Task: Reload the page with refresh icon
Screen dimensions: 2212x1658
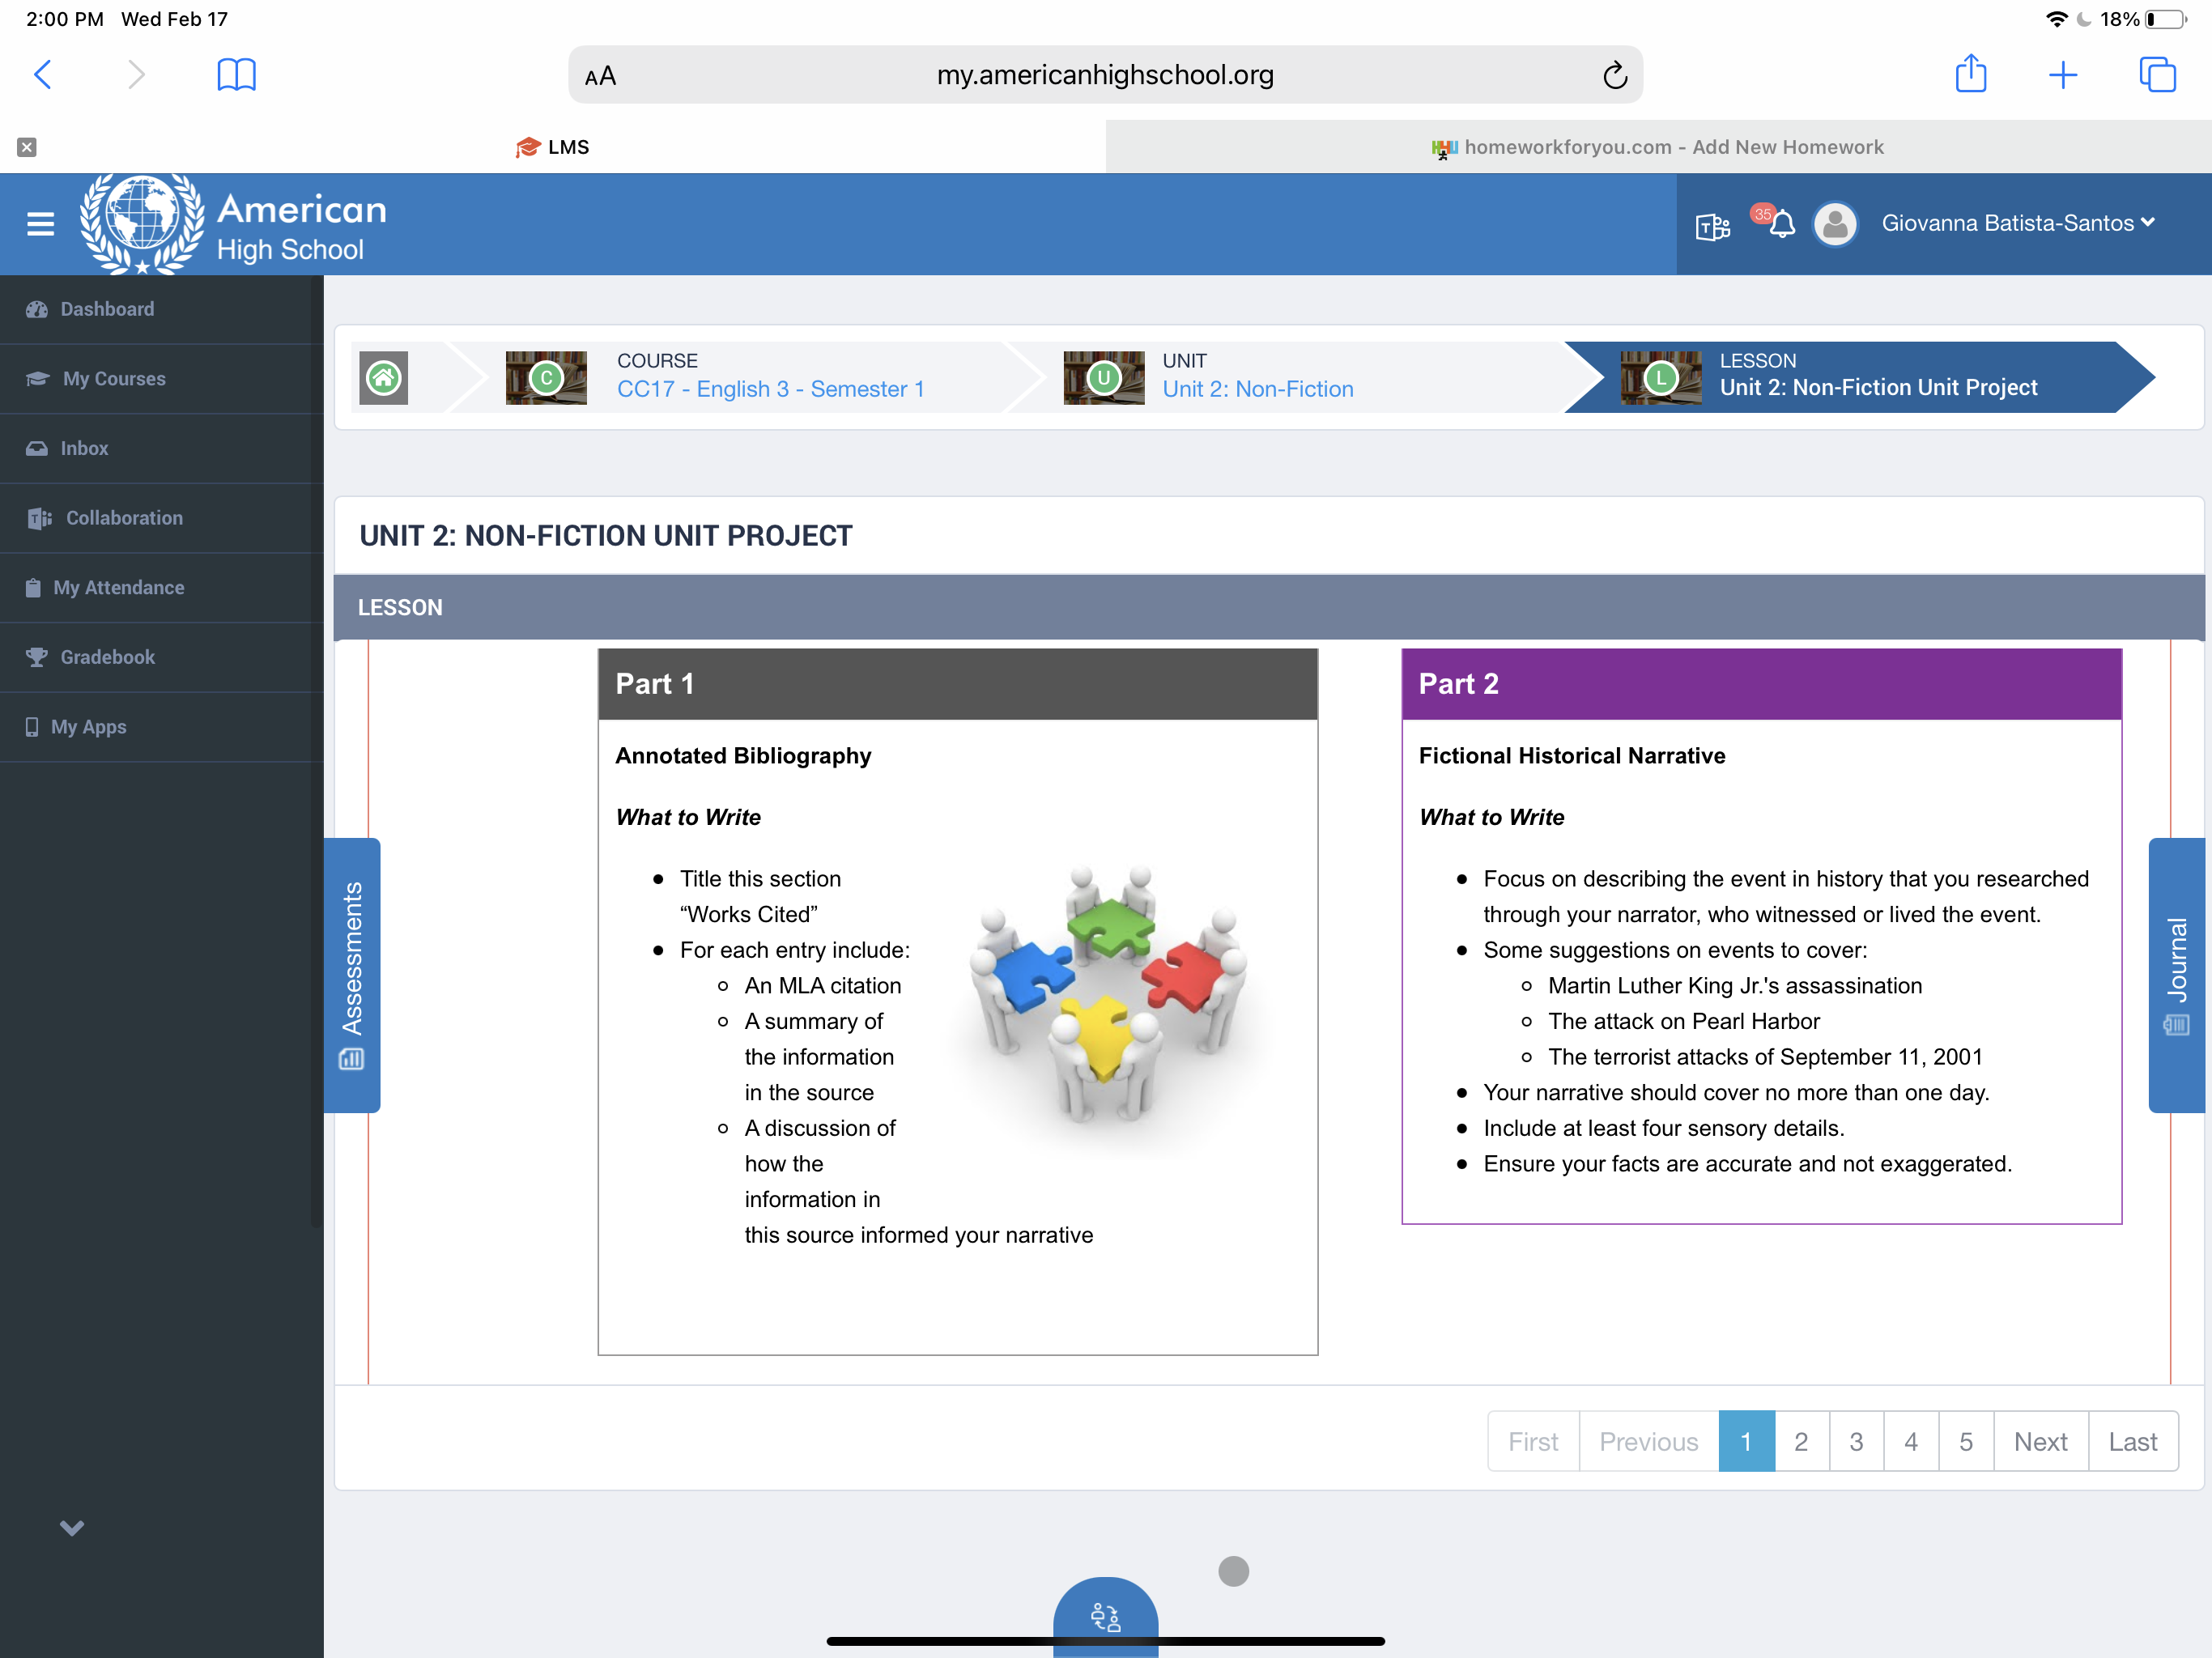Action: pyautogui.click(x=1614, y=75)
